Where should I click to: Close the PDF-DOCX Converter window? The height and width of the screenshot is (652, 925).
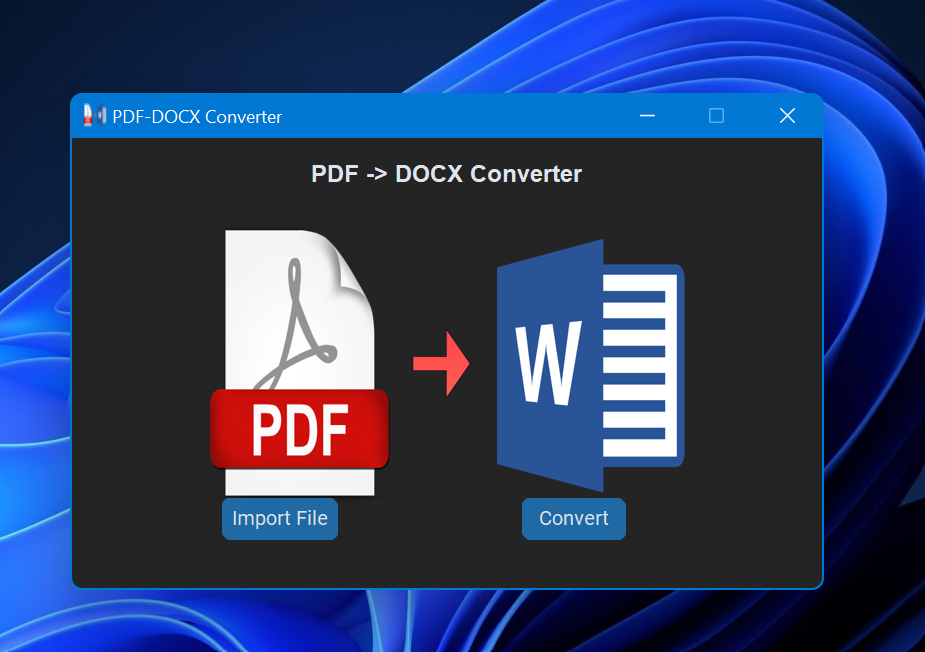click(787, 116)
